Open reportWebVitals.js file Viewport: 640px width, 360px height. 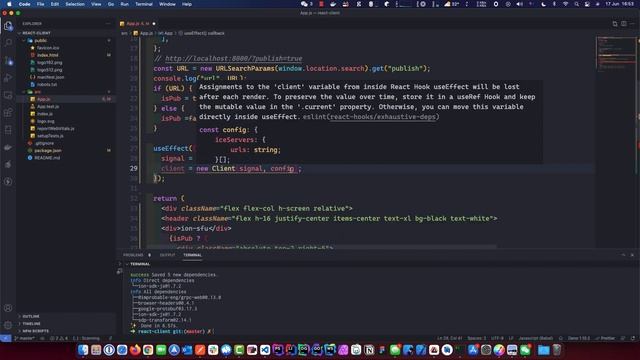(x=56, y=129)
